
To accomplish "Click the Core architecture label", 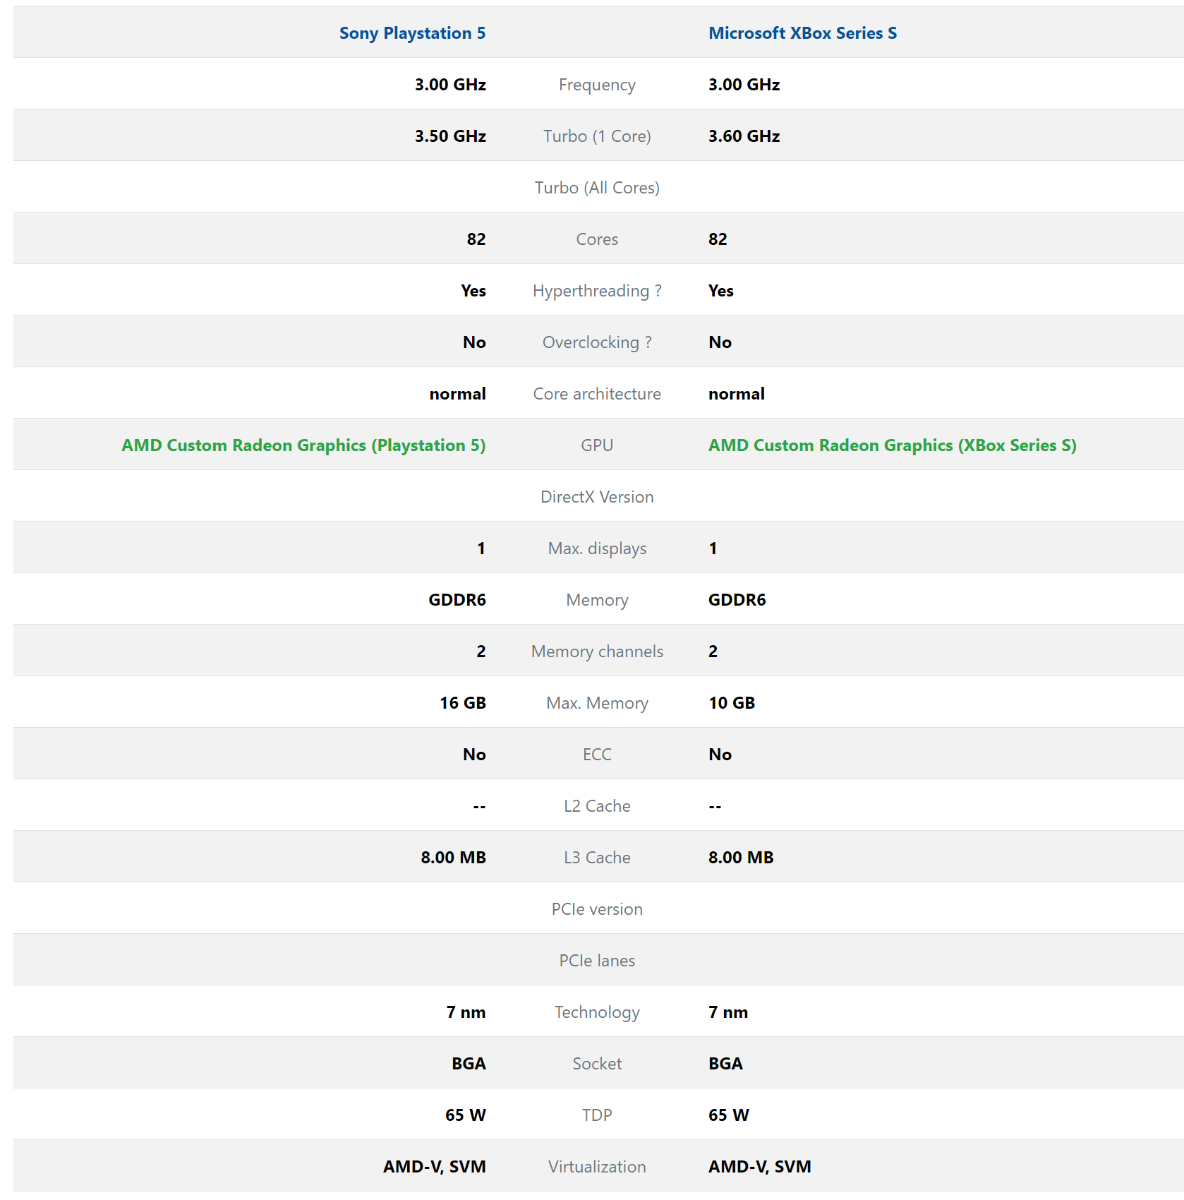I will click(x=597, y=394).
